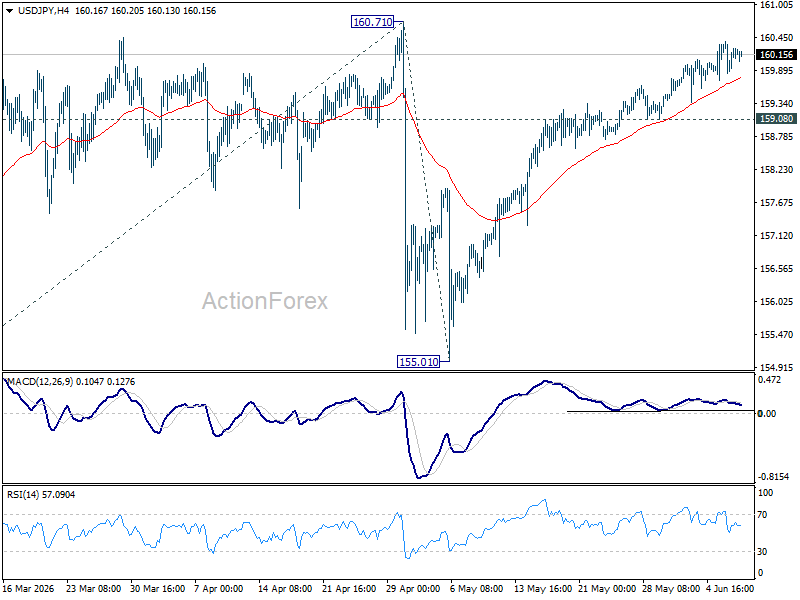Select the 156.025 price axis value
The width and height of the screenshot is (800, 600).
coord(777,302)
